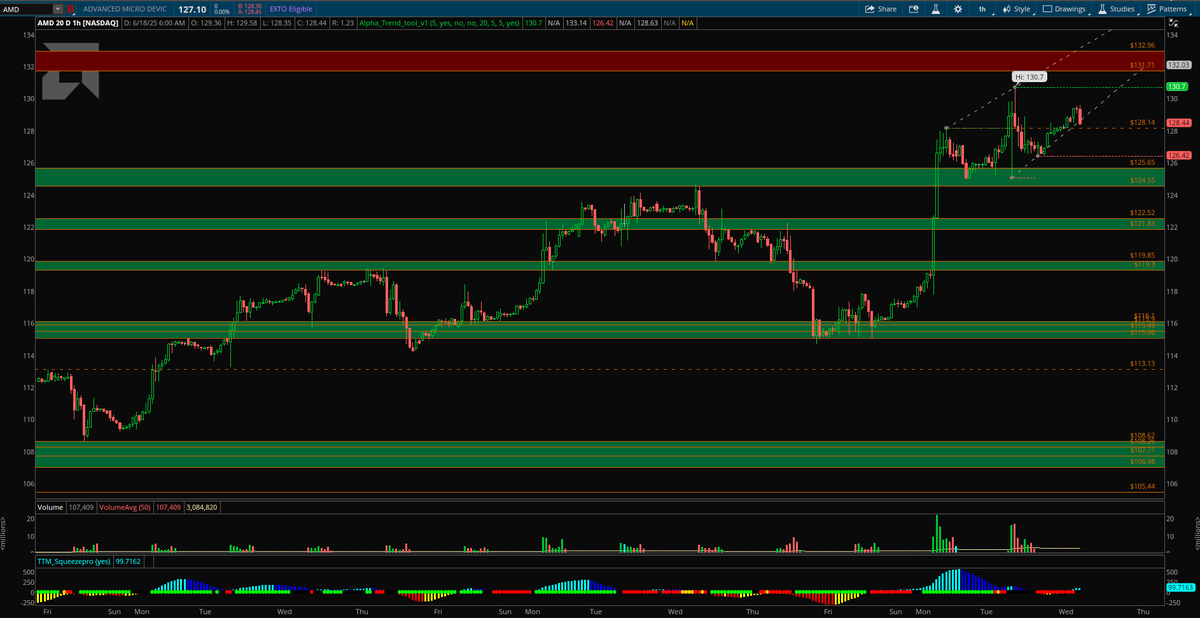Image resolution: width=1200 pixels, height=618 pixels.
Task: Click the $128.14 level label
Action: pos(1142,123)
